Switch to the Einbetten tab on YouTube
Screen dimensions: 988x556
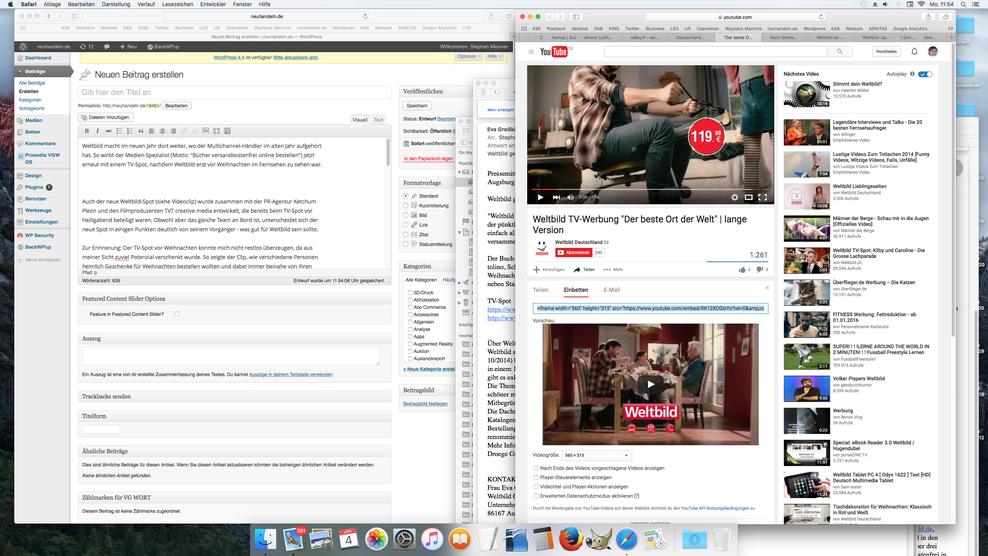[576, 290]
